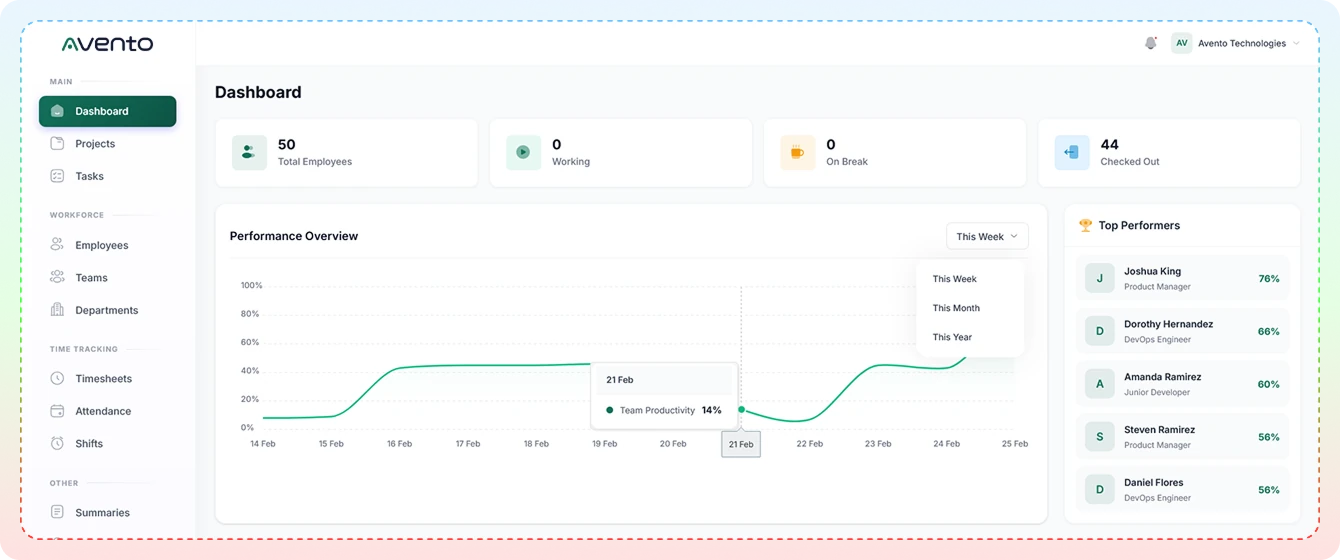
Task: Click the notification bell icon
Action: tap(1151, 43)
